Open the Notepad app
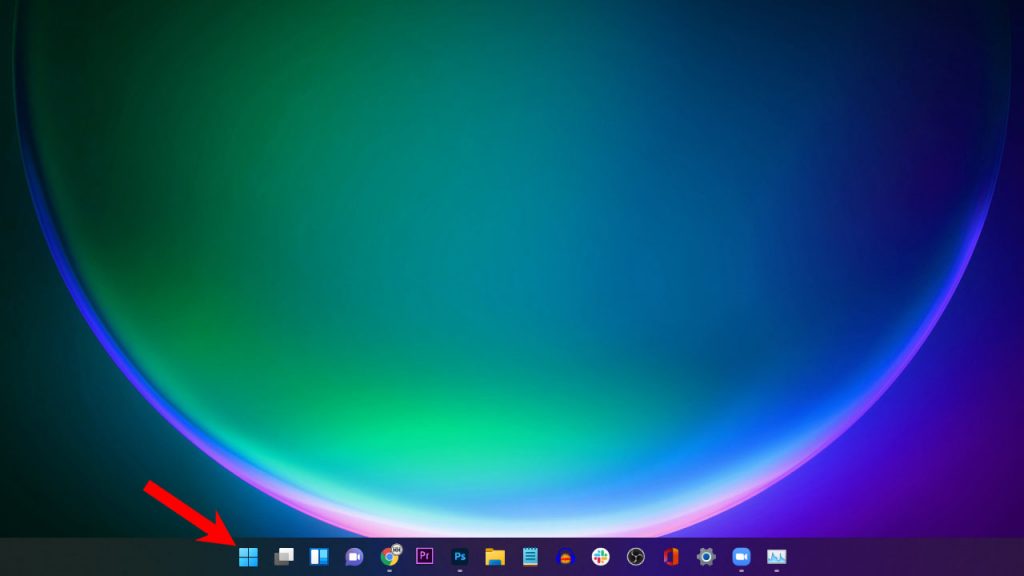The height and width of the screenshot is (576, 1024). coord(530,556)
